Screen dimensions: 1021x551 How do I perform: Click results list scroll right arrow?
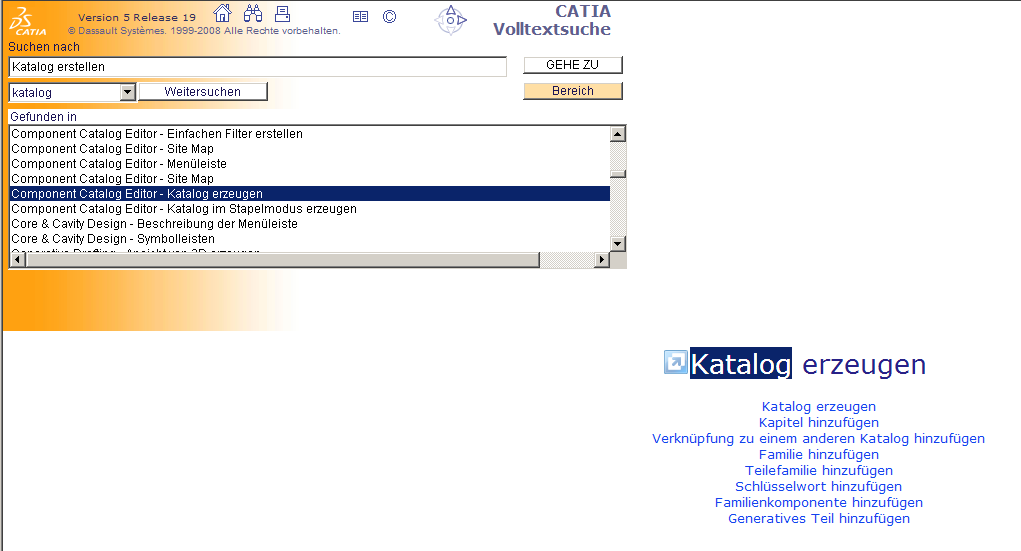click(602, 260)
